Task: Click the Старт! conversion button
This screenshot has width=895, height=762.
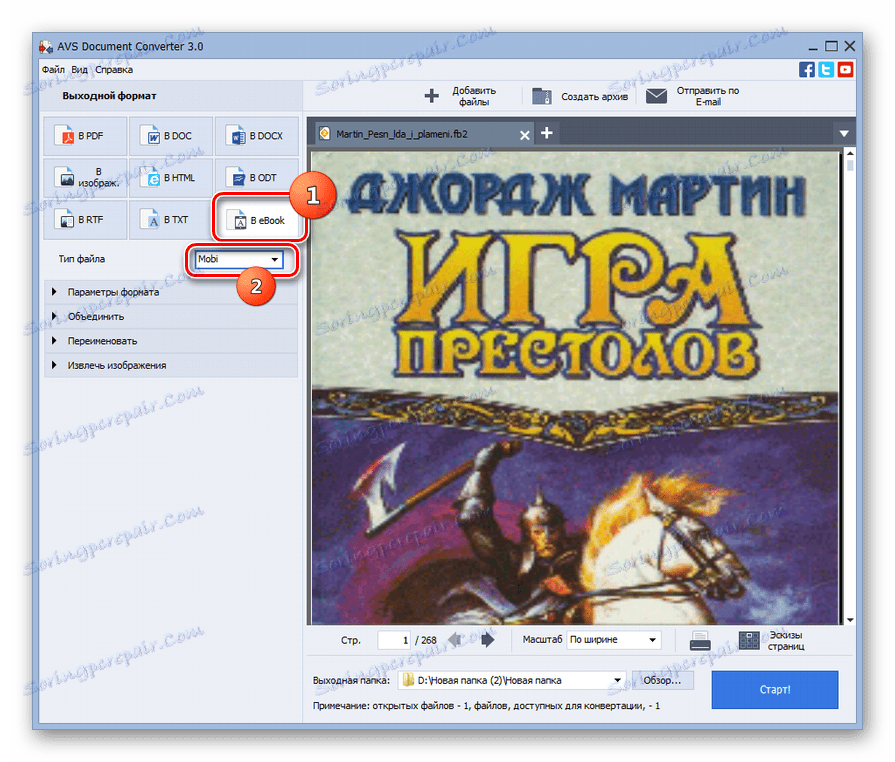Action: (775, 690)
